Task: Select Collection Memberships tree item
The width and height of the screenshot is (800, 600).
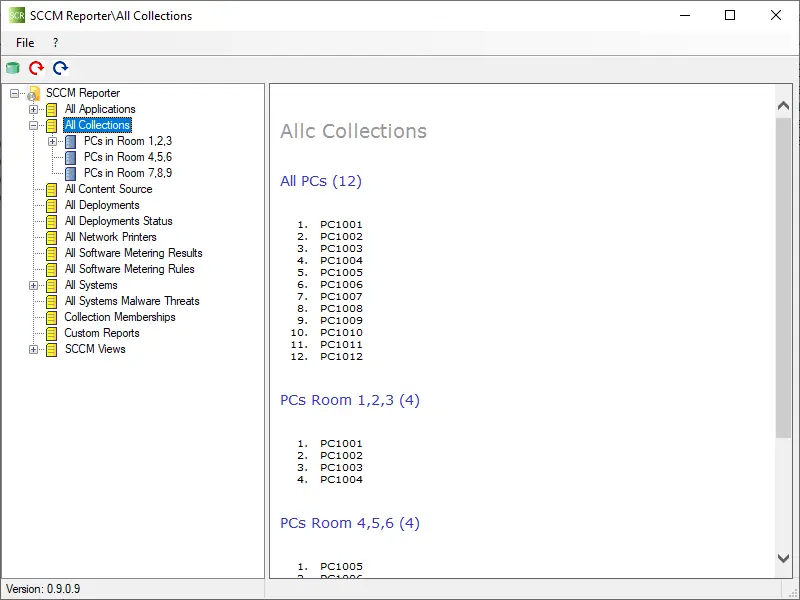Action: point(120,317)
